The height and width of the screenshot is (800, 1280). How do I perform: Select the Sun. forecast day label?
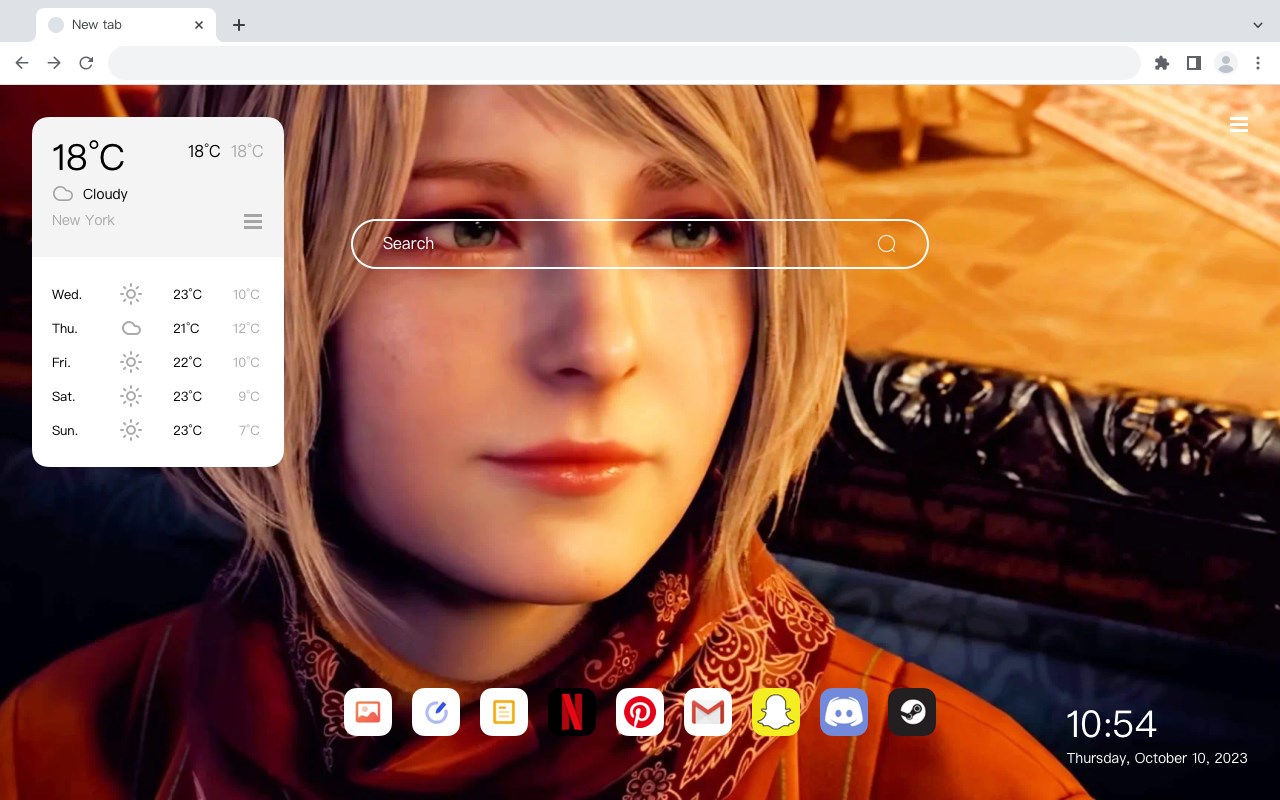(65, 431)
